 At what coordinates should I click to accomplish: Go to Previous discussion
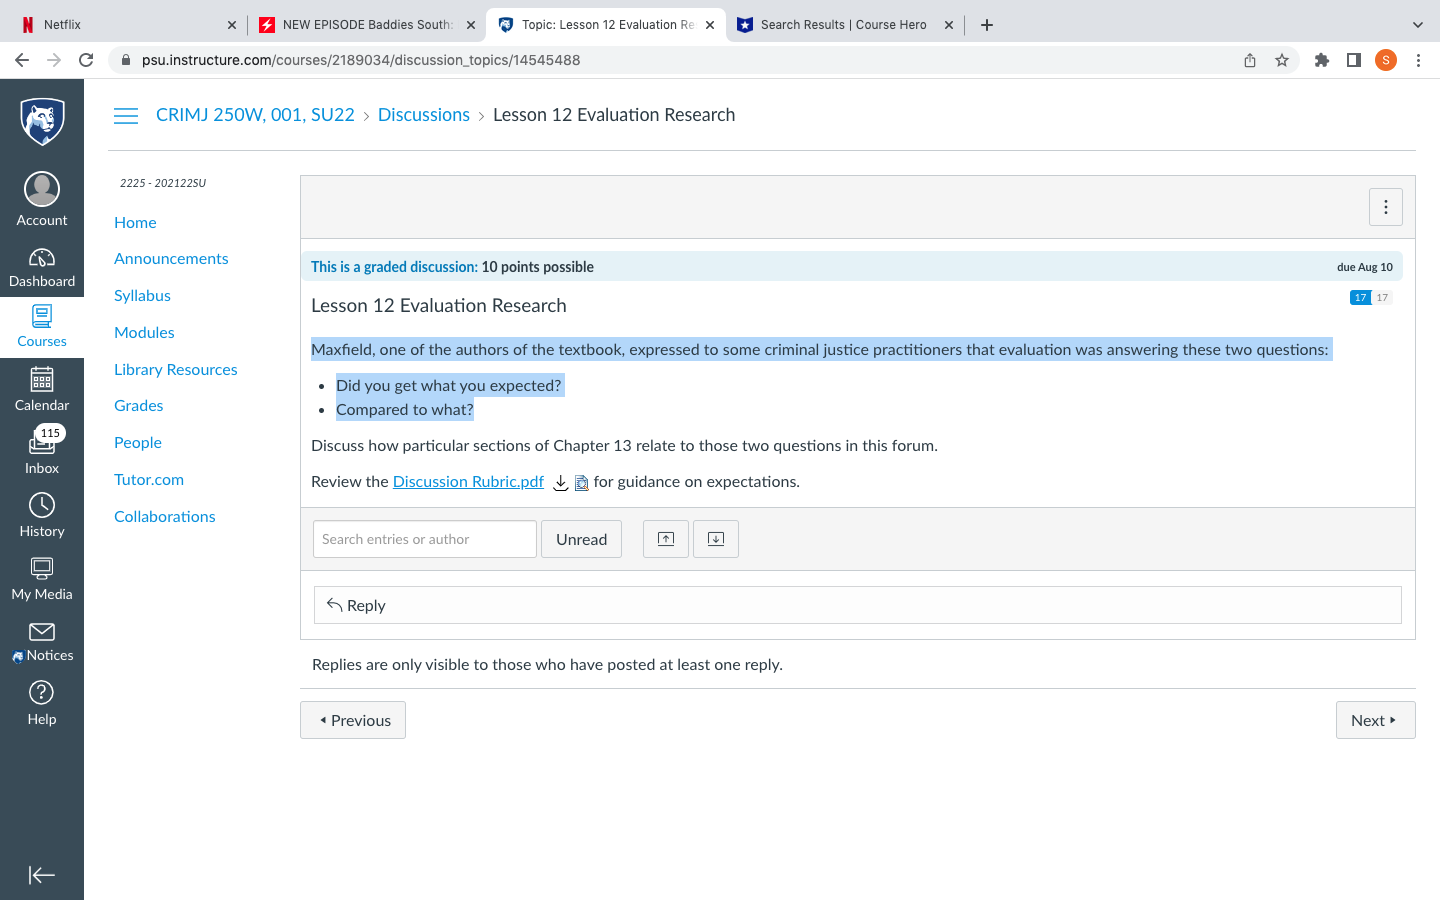353,720
